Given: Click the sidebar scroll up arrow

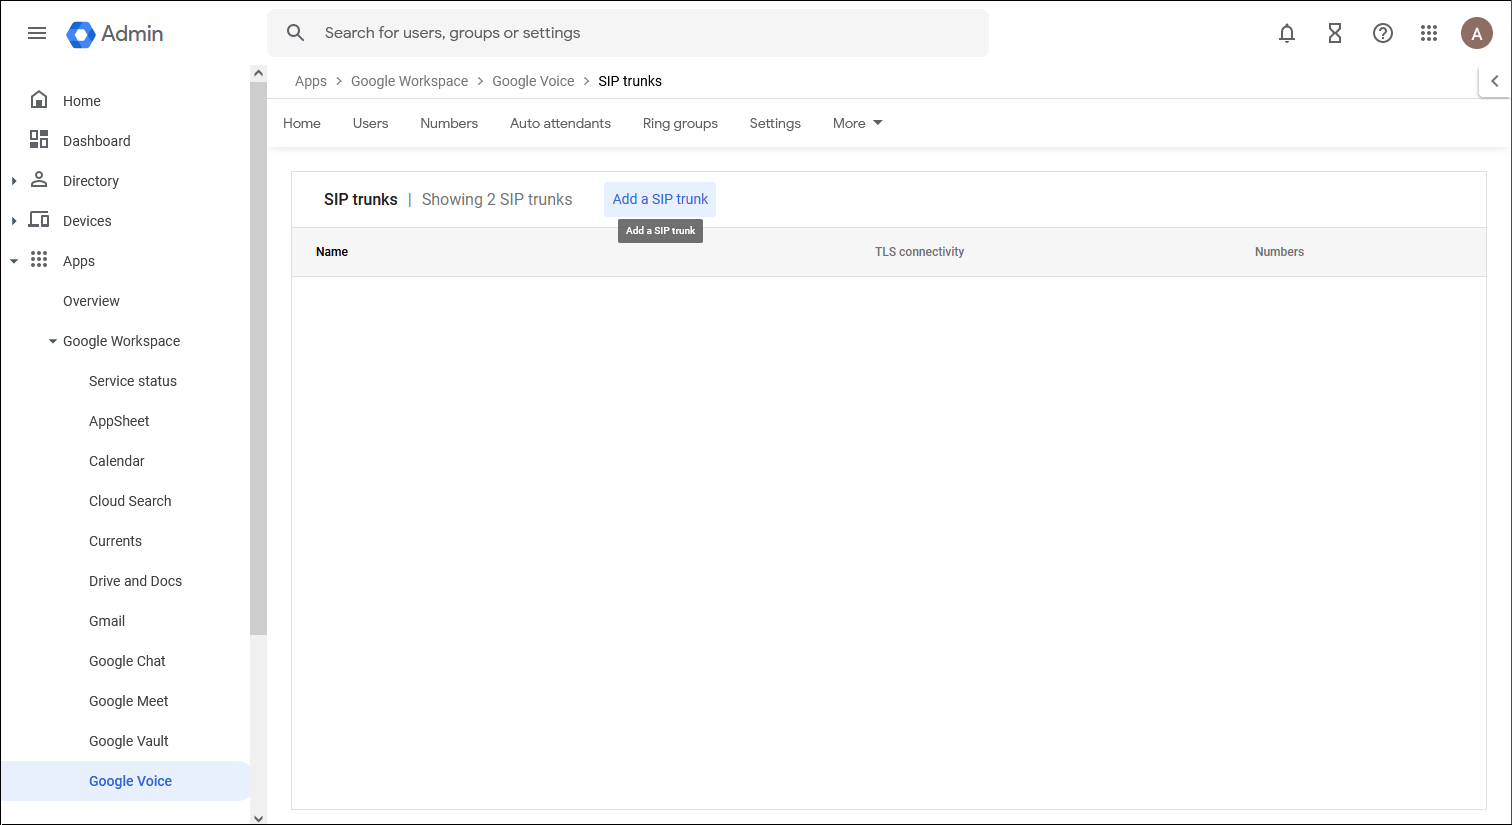Looking at the screenshot, I should coord(258,73).
